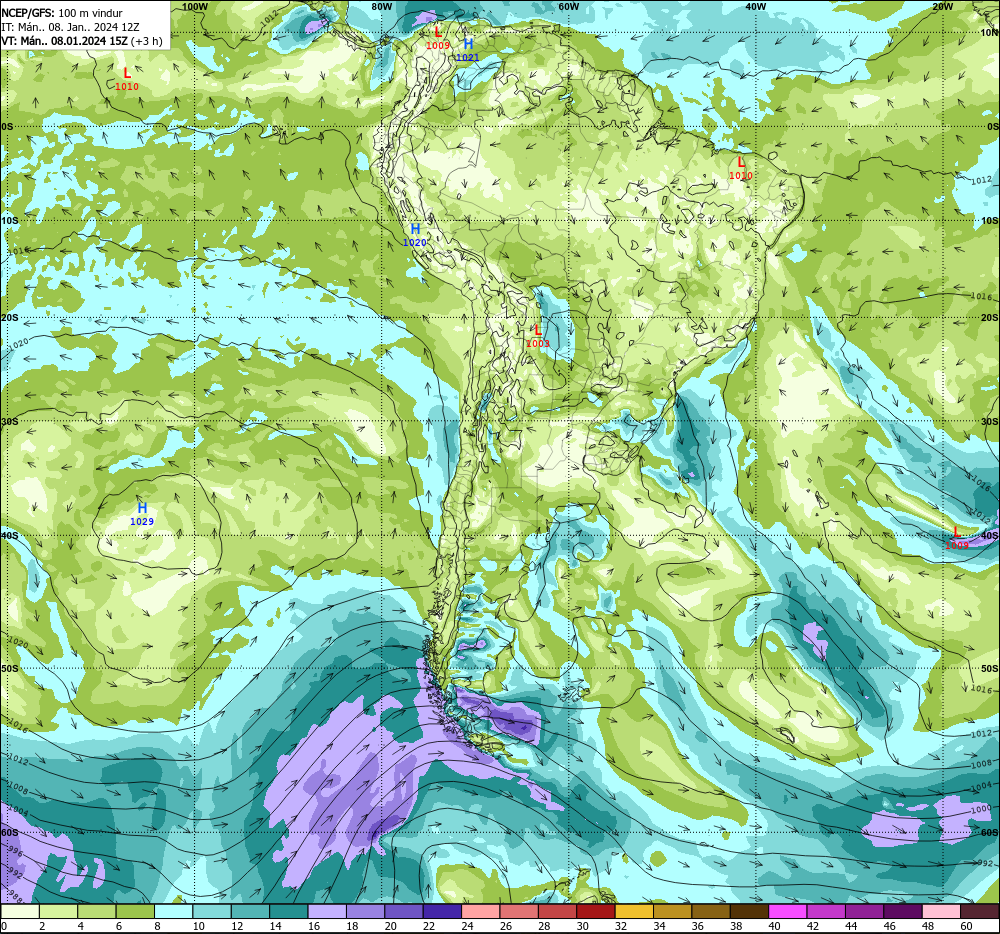Pick the pale pink 48–60 legend swatch
The height and width of the screenshot is (934, 1000).
coord(941,911)
